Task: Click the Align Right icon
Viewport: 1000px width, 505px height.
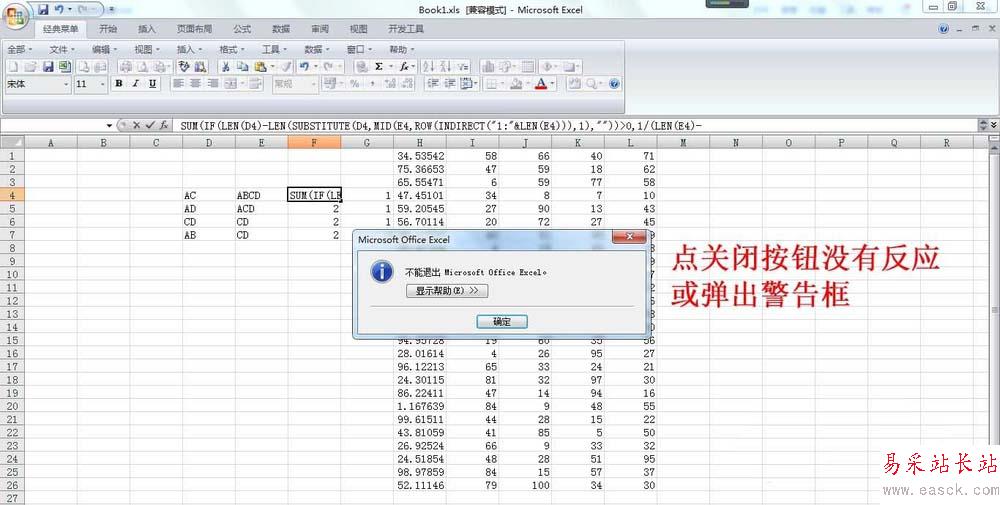Action: pyautogui.click(x=213, y=84)
